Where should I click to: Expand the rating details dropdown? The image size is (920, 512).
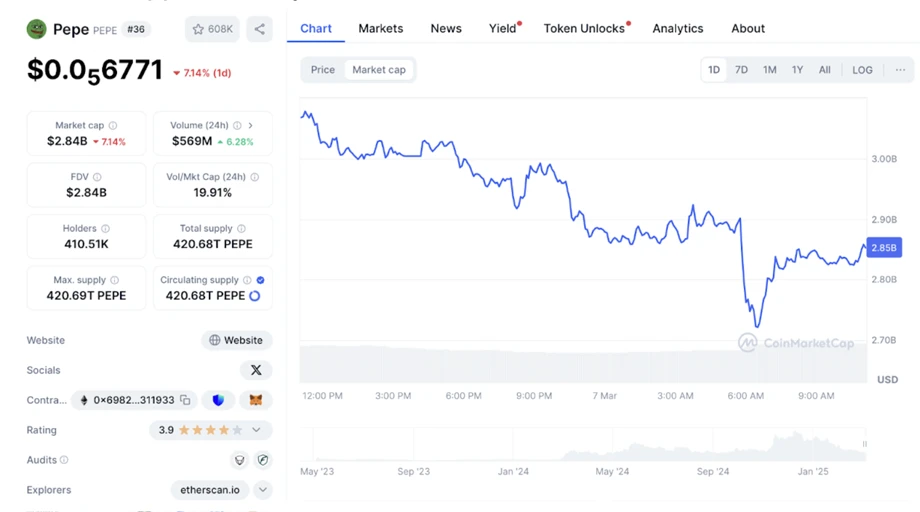coord(257,430)
